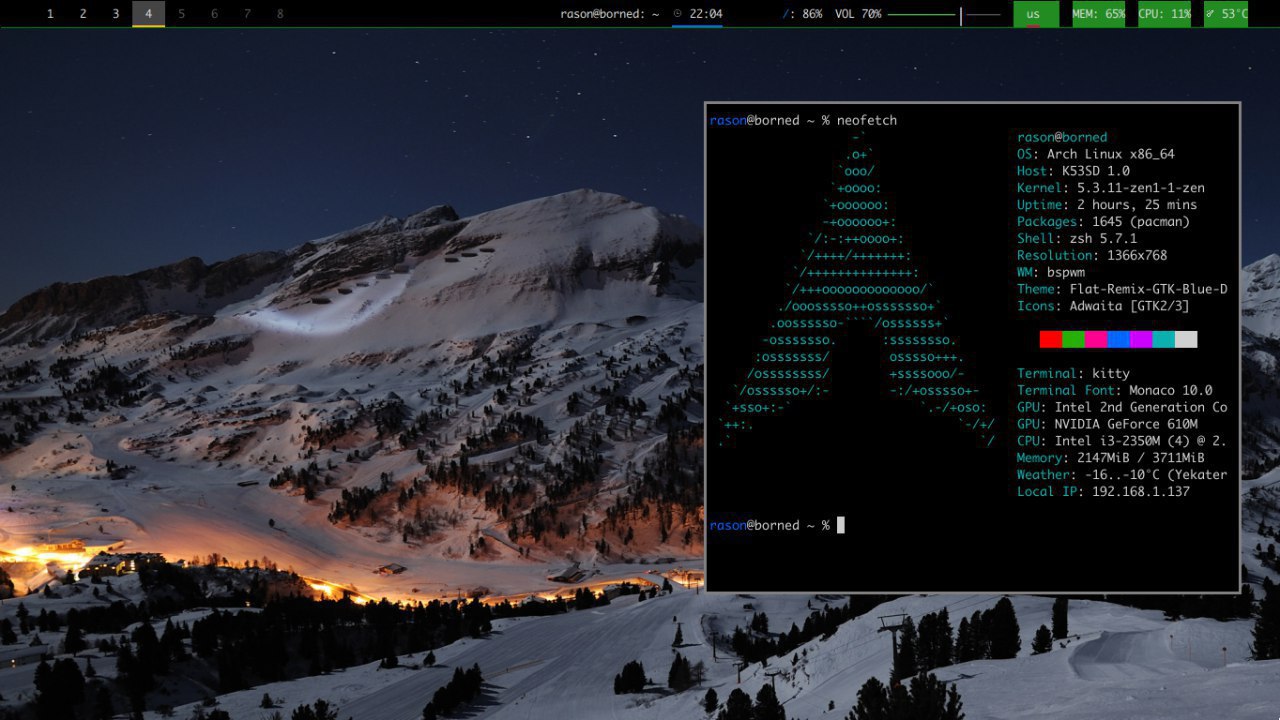Open the MEM 65% memory module

click(x=1098, y=14)
